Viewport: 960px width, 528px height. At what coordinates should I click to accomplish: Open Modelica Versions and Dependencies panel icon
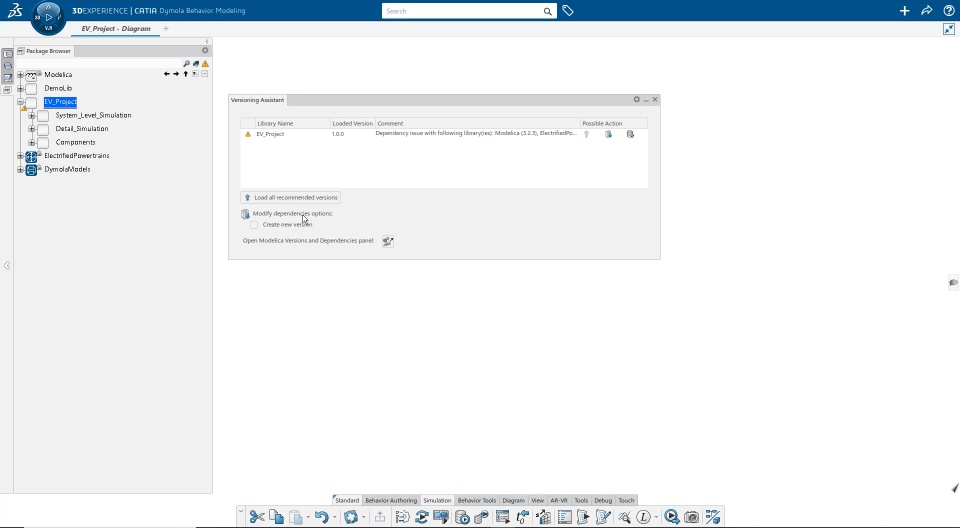388,241
